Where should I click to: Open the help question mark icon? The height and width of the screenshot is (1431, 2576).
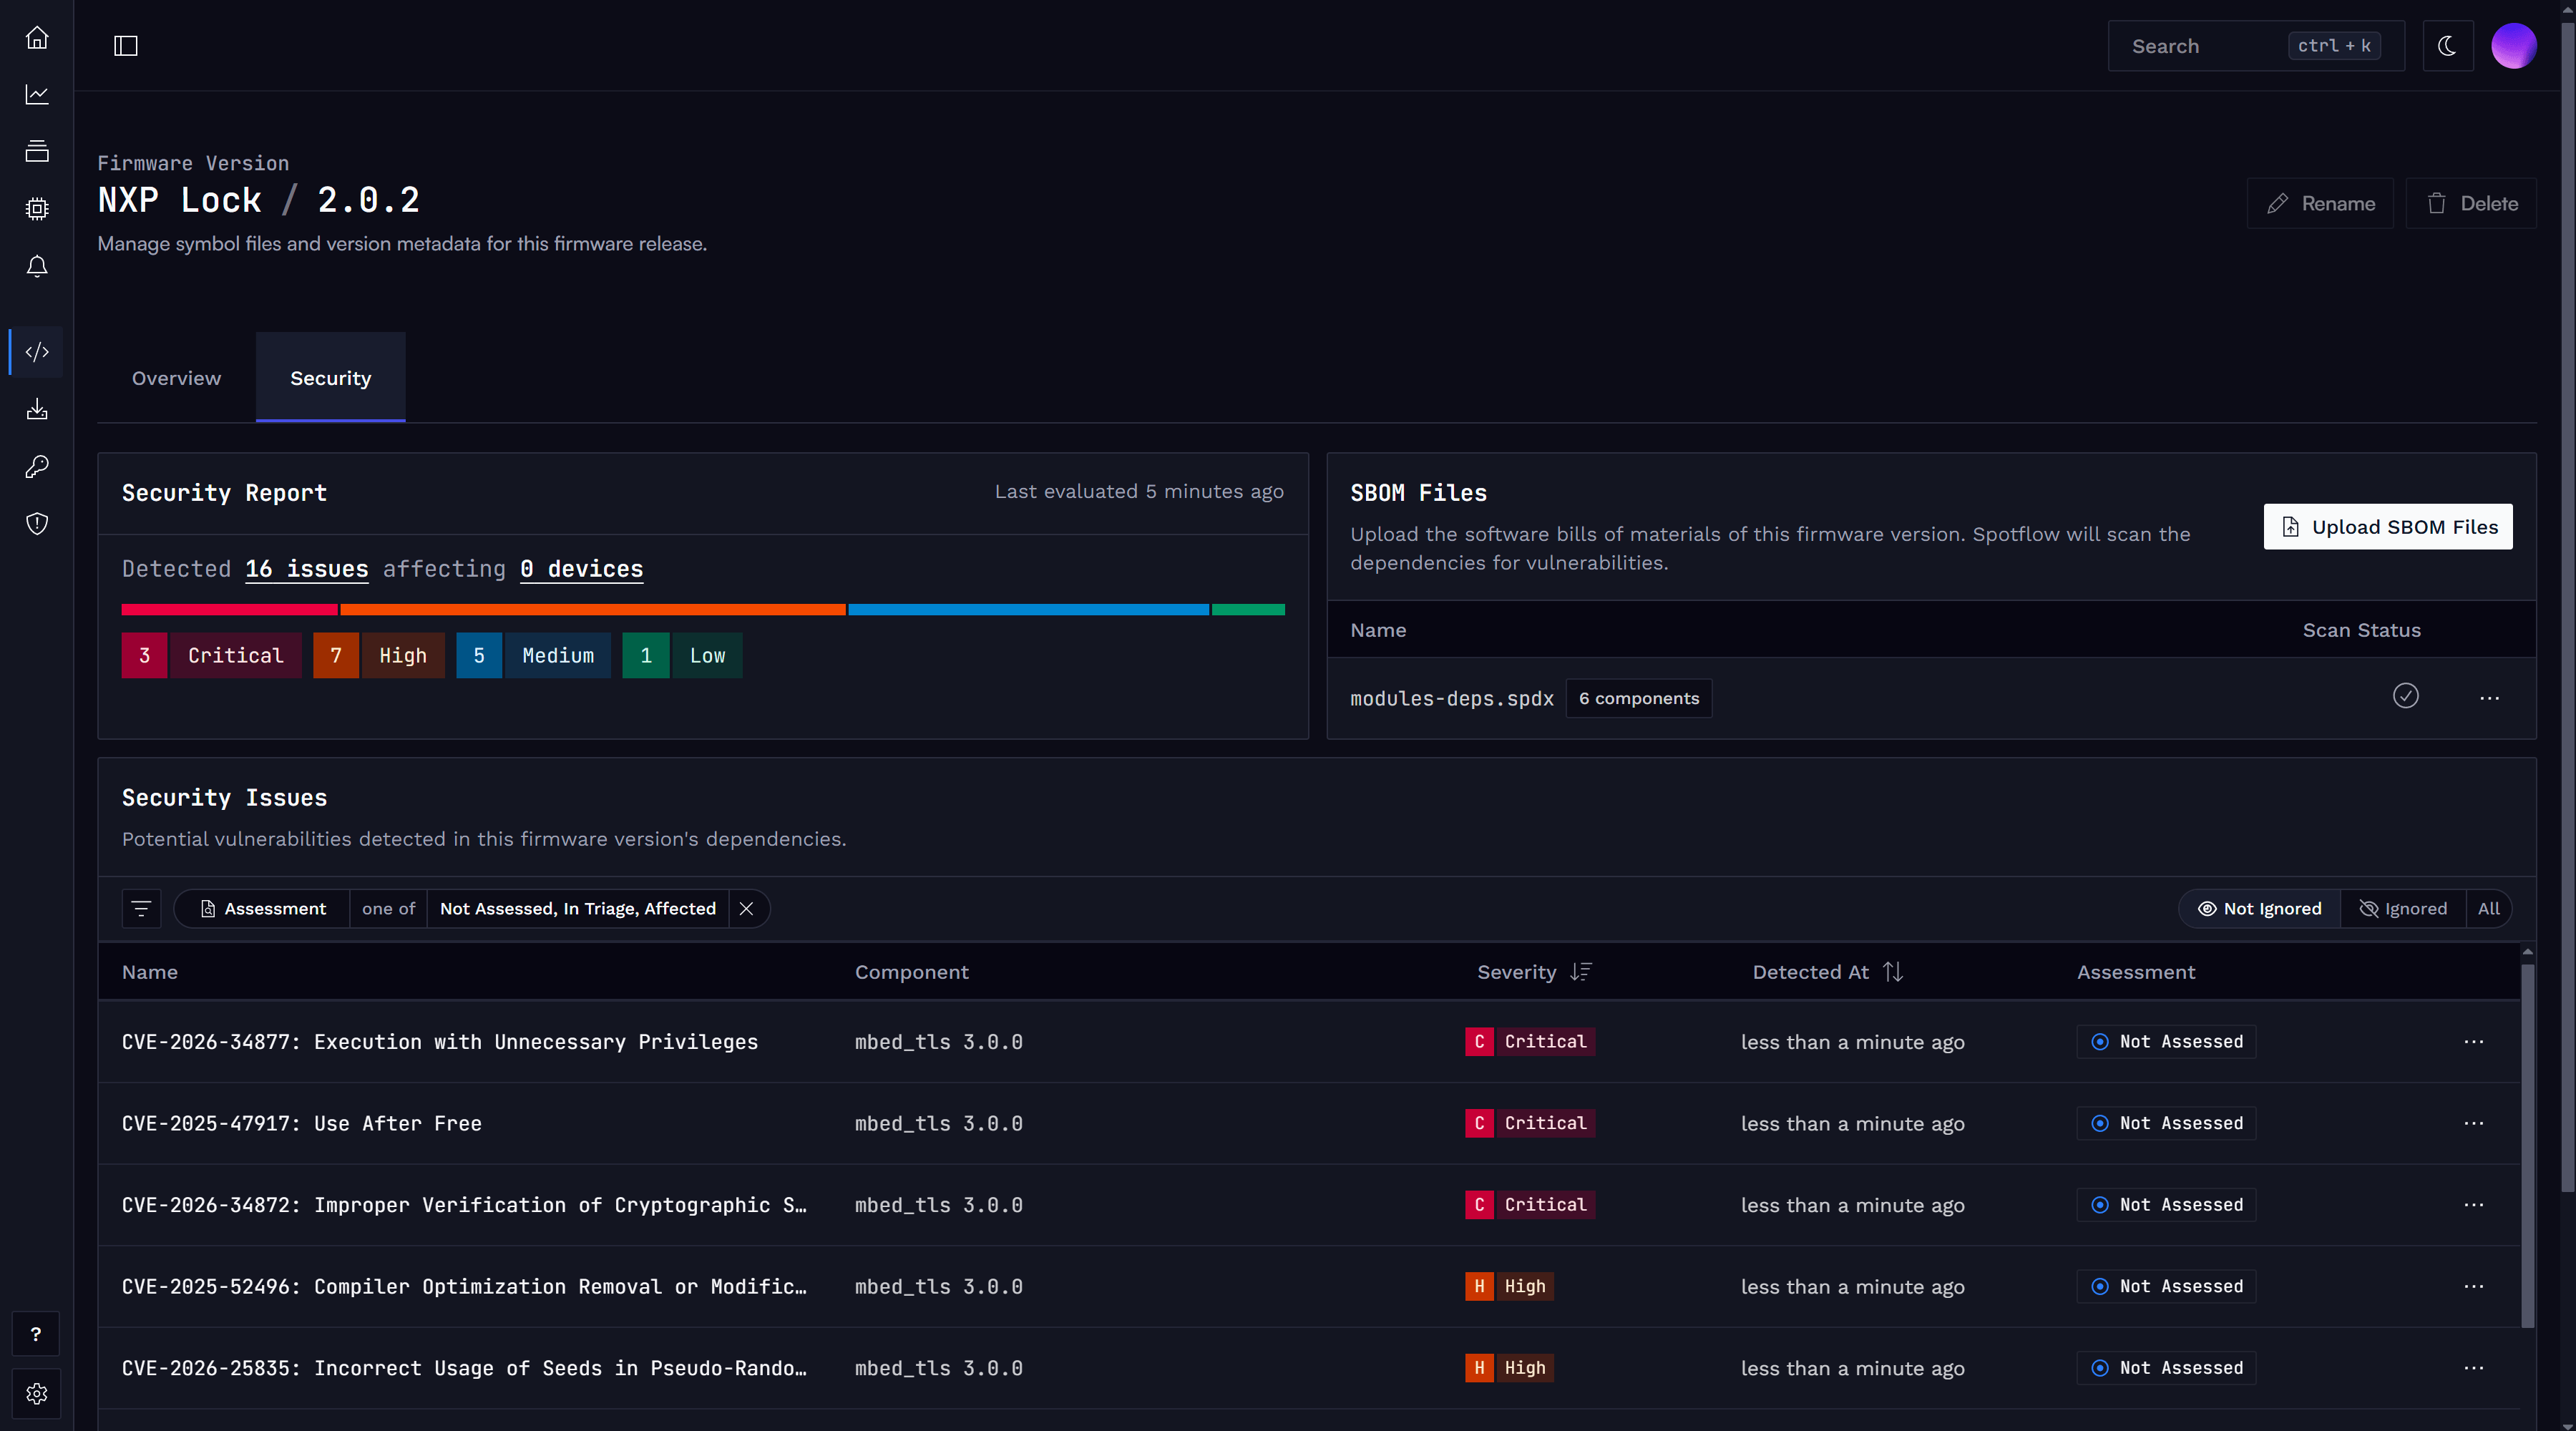point(36,1334)
